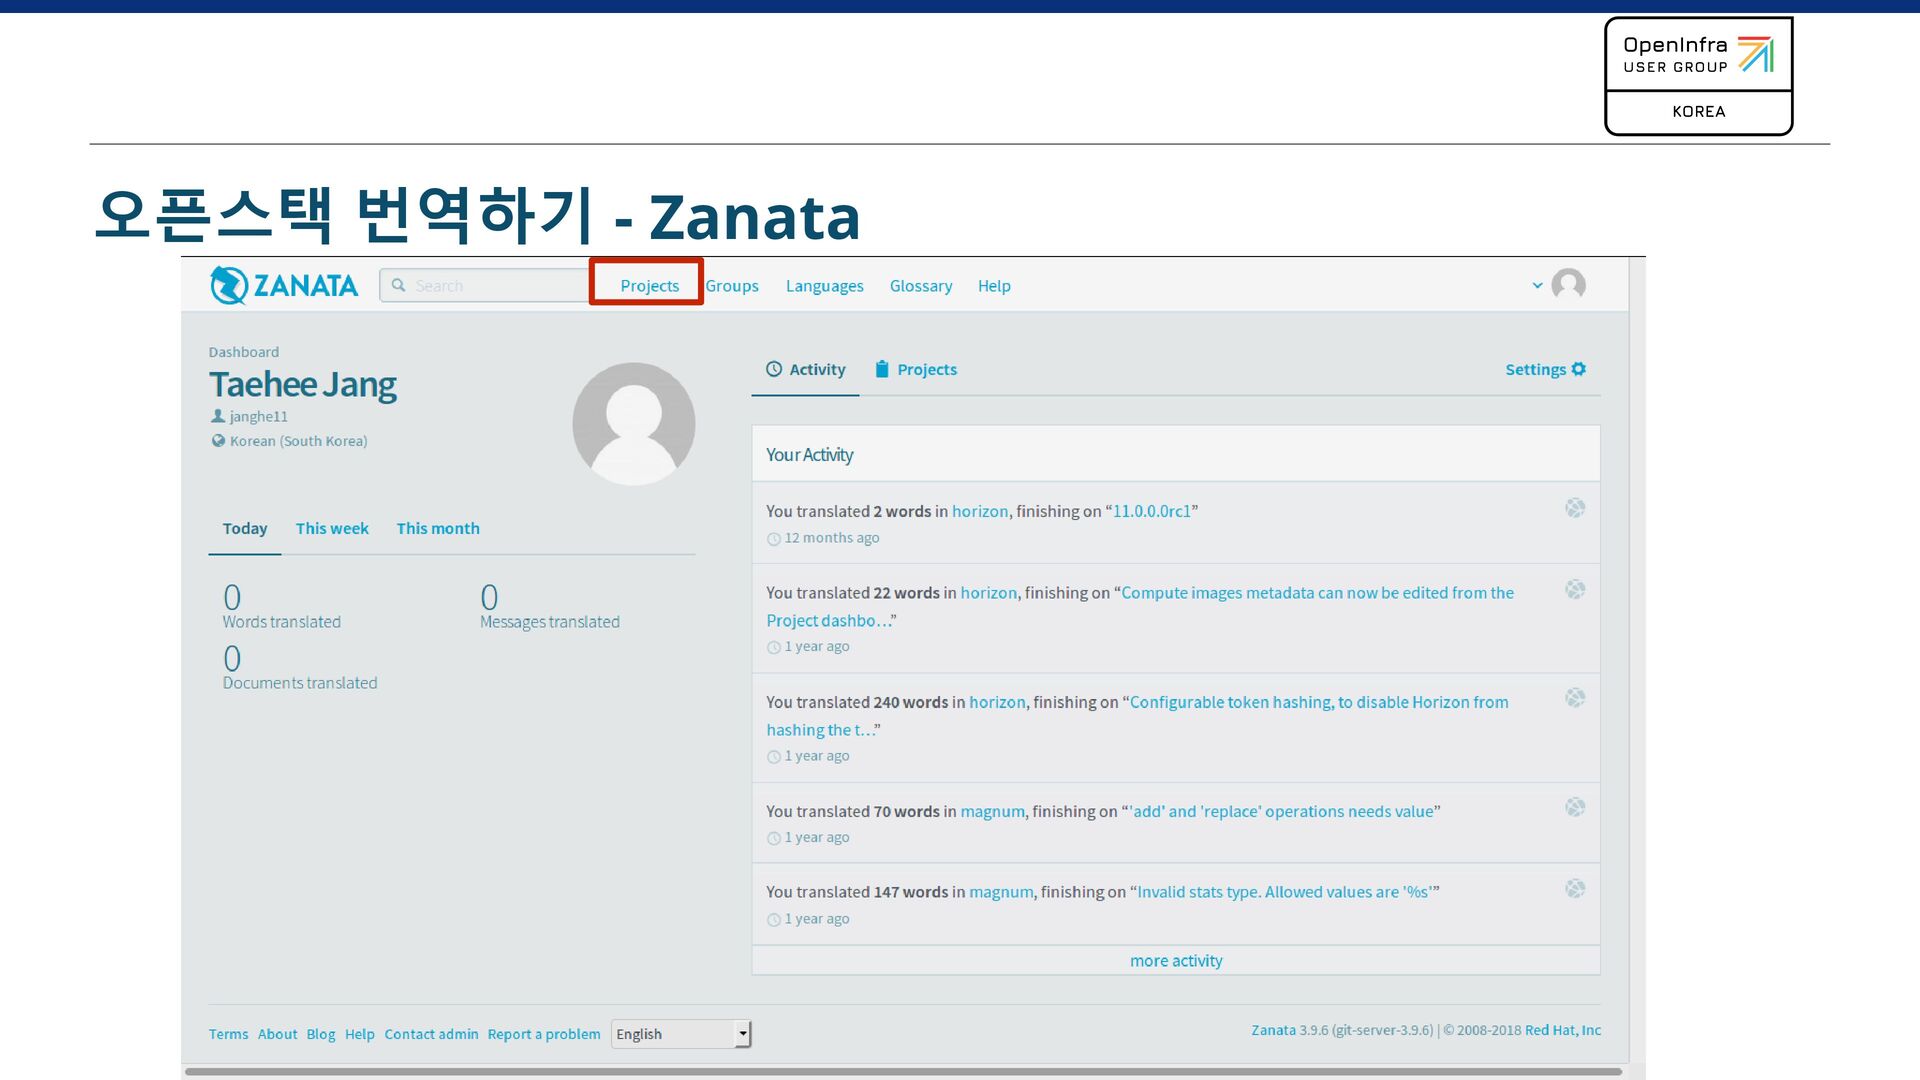This screenshot has height=1080, width=1920.
Task: Click the Settings gear icon
Action: (x=1579, y=369)
